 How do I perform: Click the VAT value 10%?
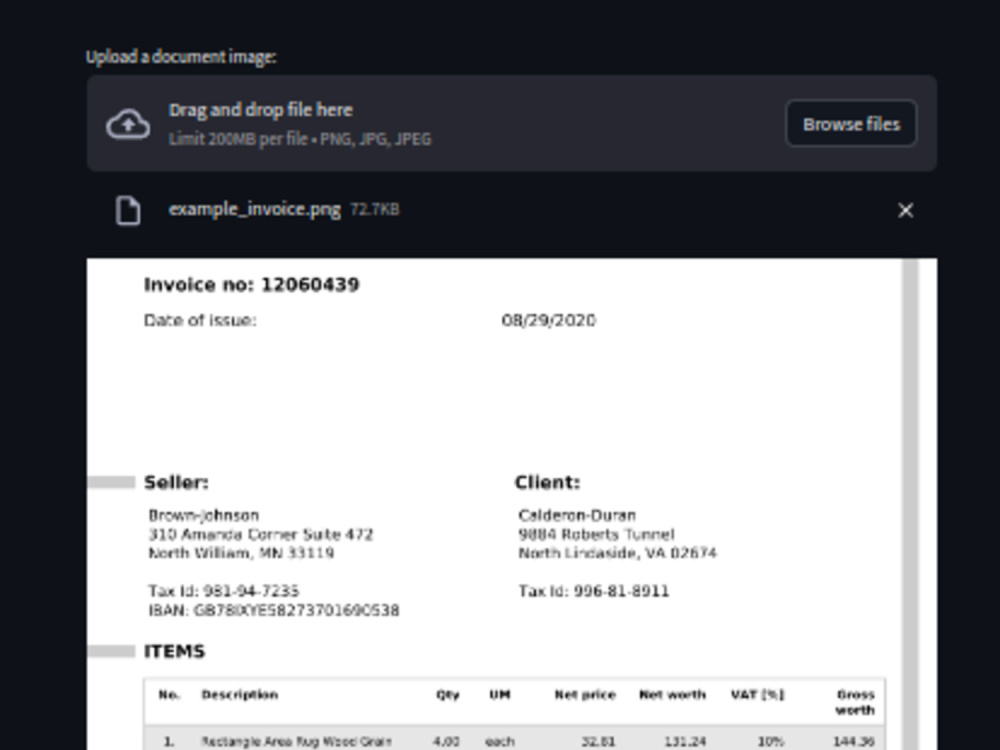click(x=770, y=742)
